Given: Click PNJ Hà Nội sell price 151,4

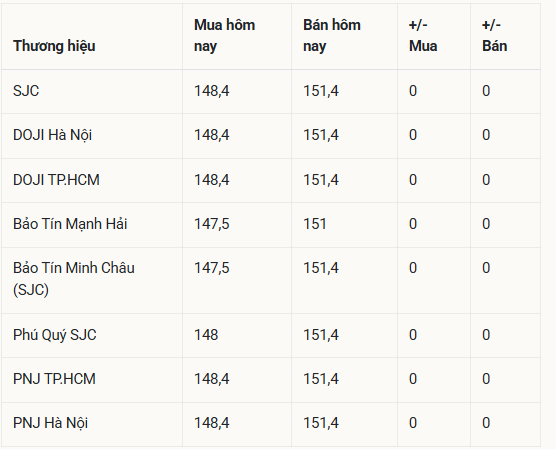Looking at the screenshot, I should tap(321, 423).
